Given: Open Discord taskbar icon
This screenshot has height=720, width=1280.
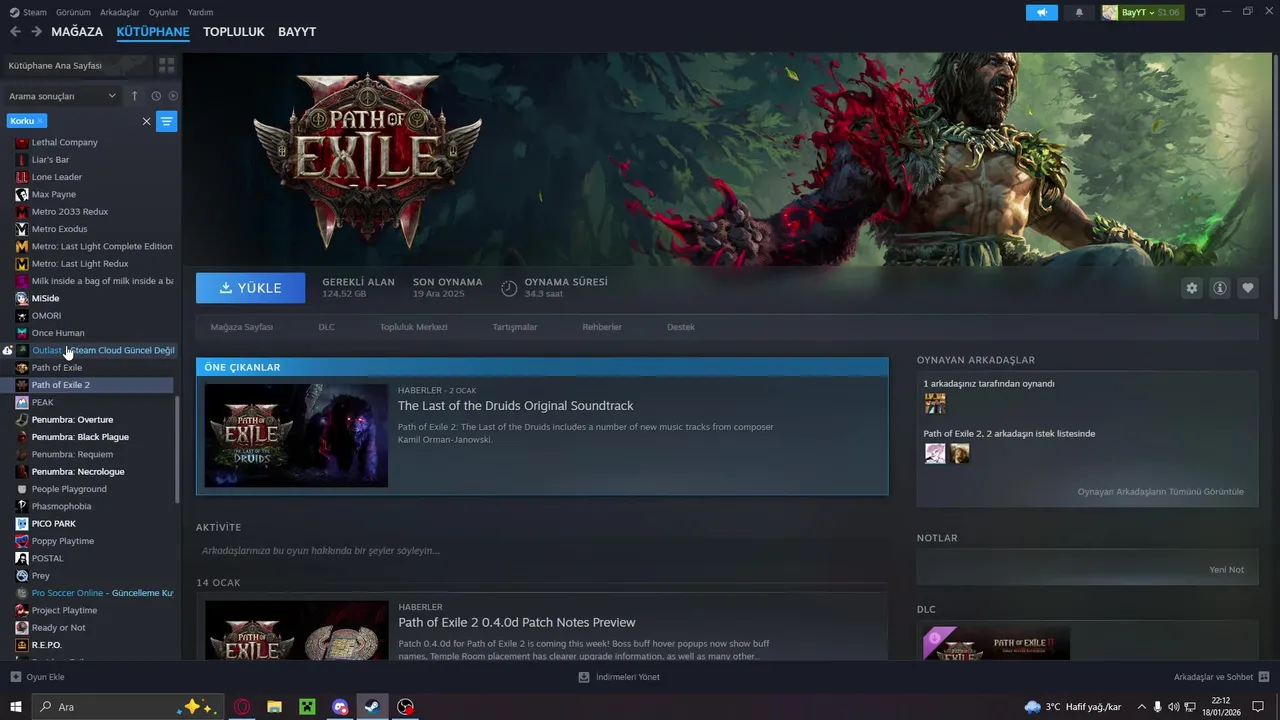Looking at the screenshot, I should click(x=340, y=707).
